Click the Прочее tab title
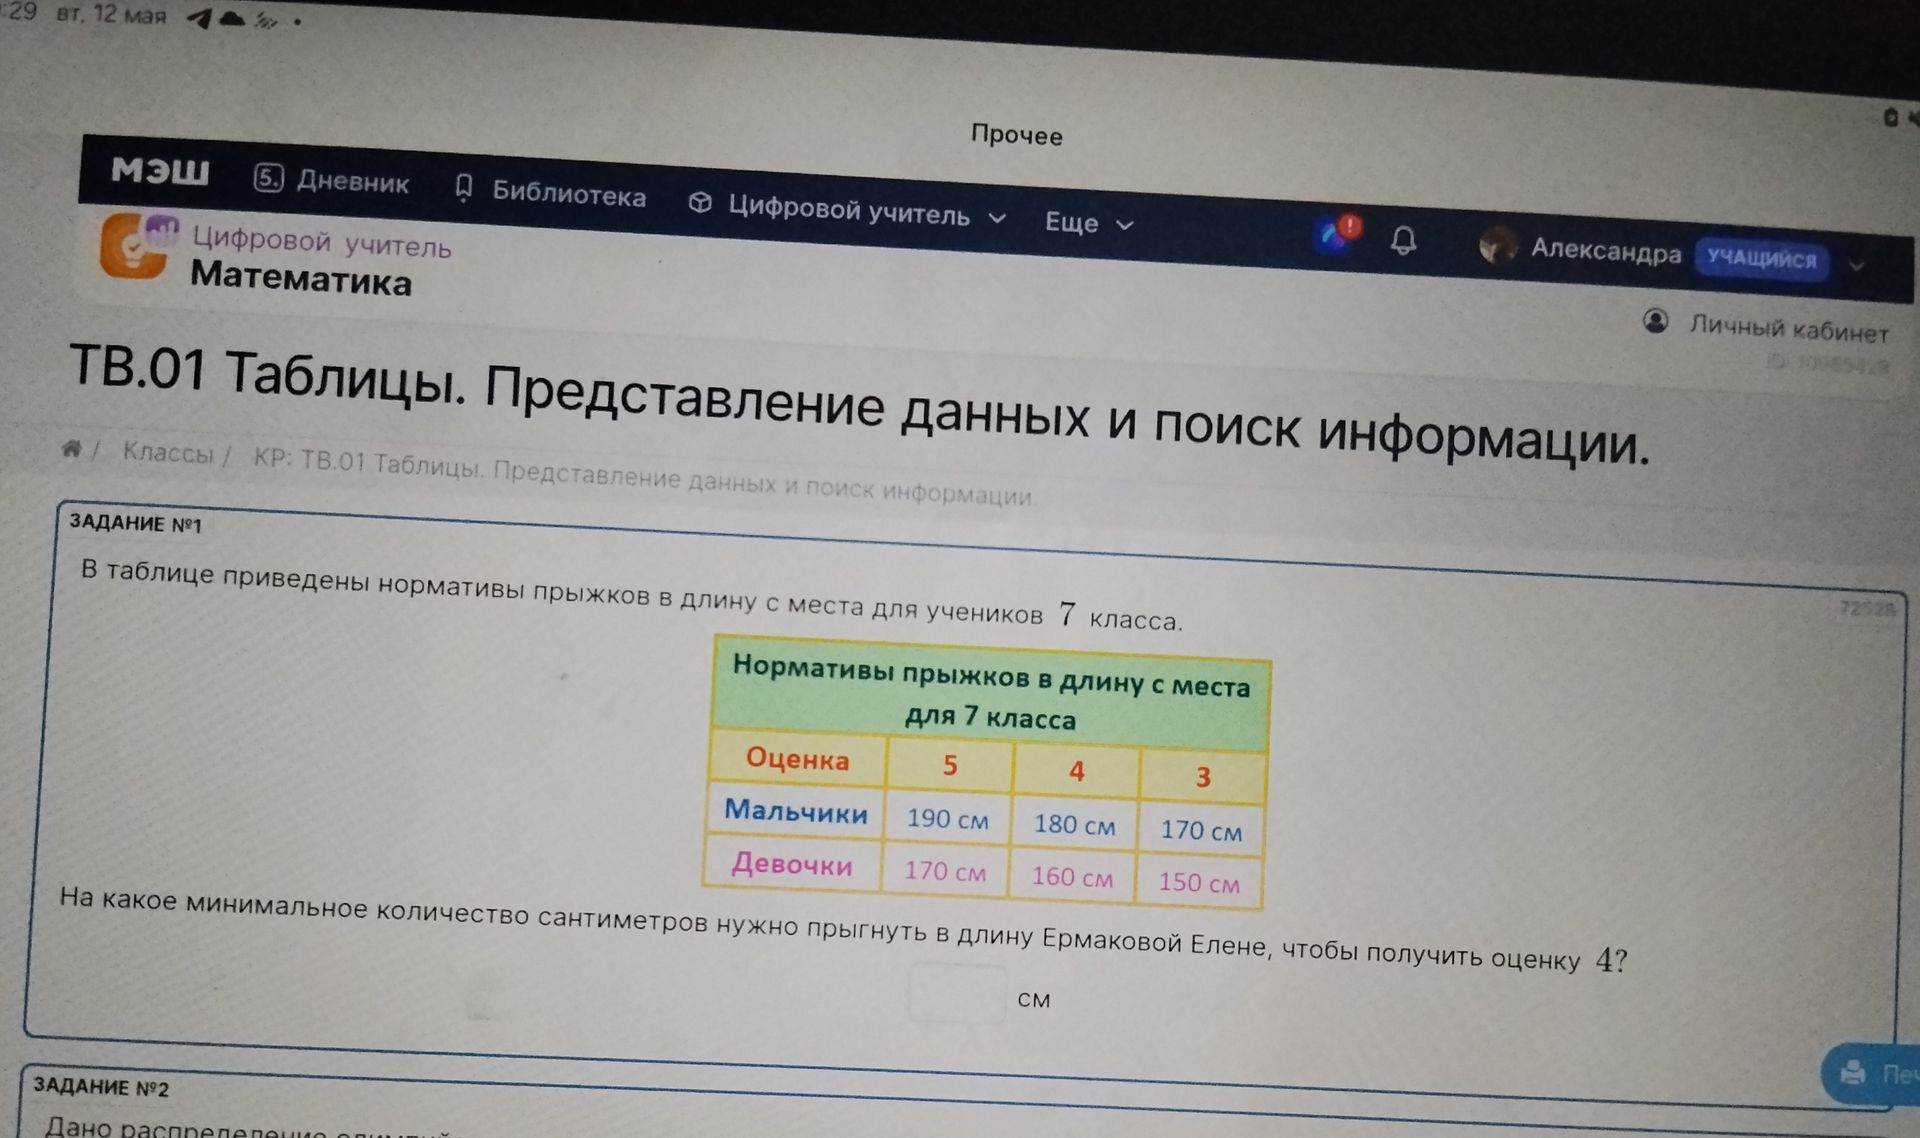This screenshot has height=1138, width=1920. click(1016, 135)
